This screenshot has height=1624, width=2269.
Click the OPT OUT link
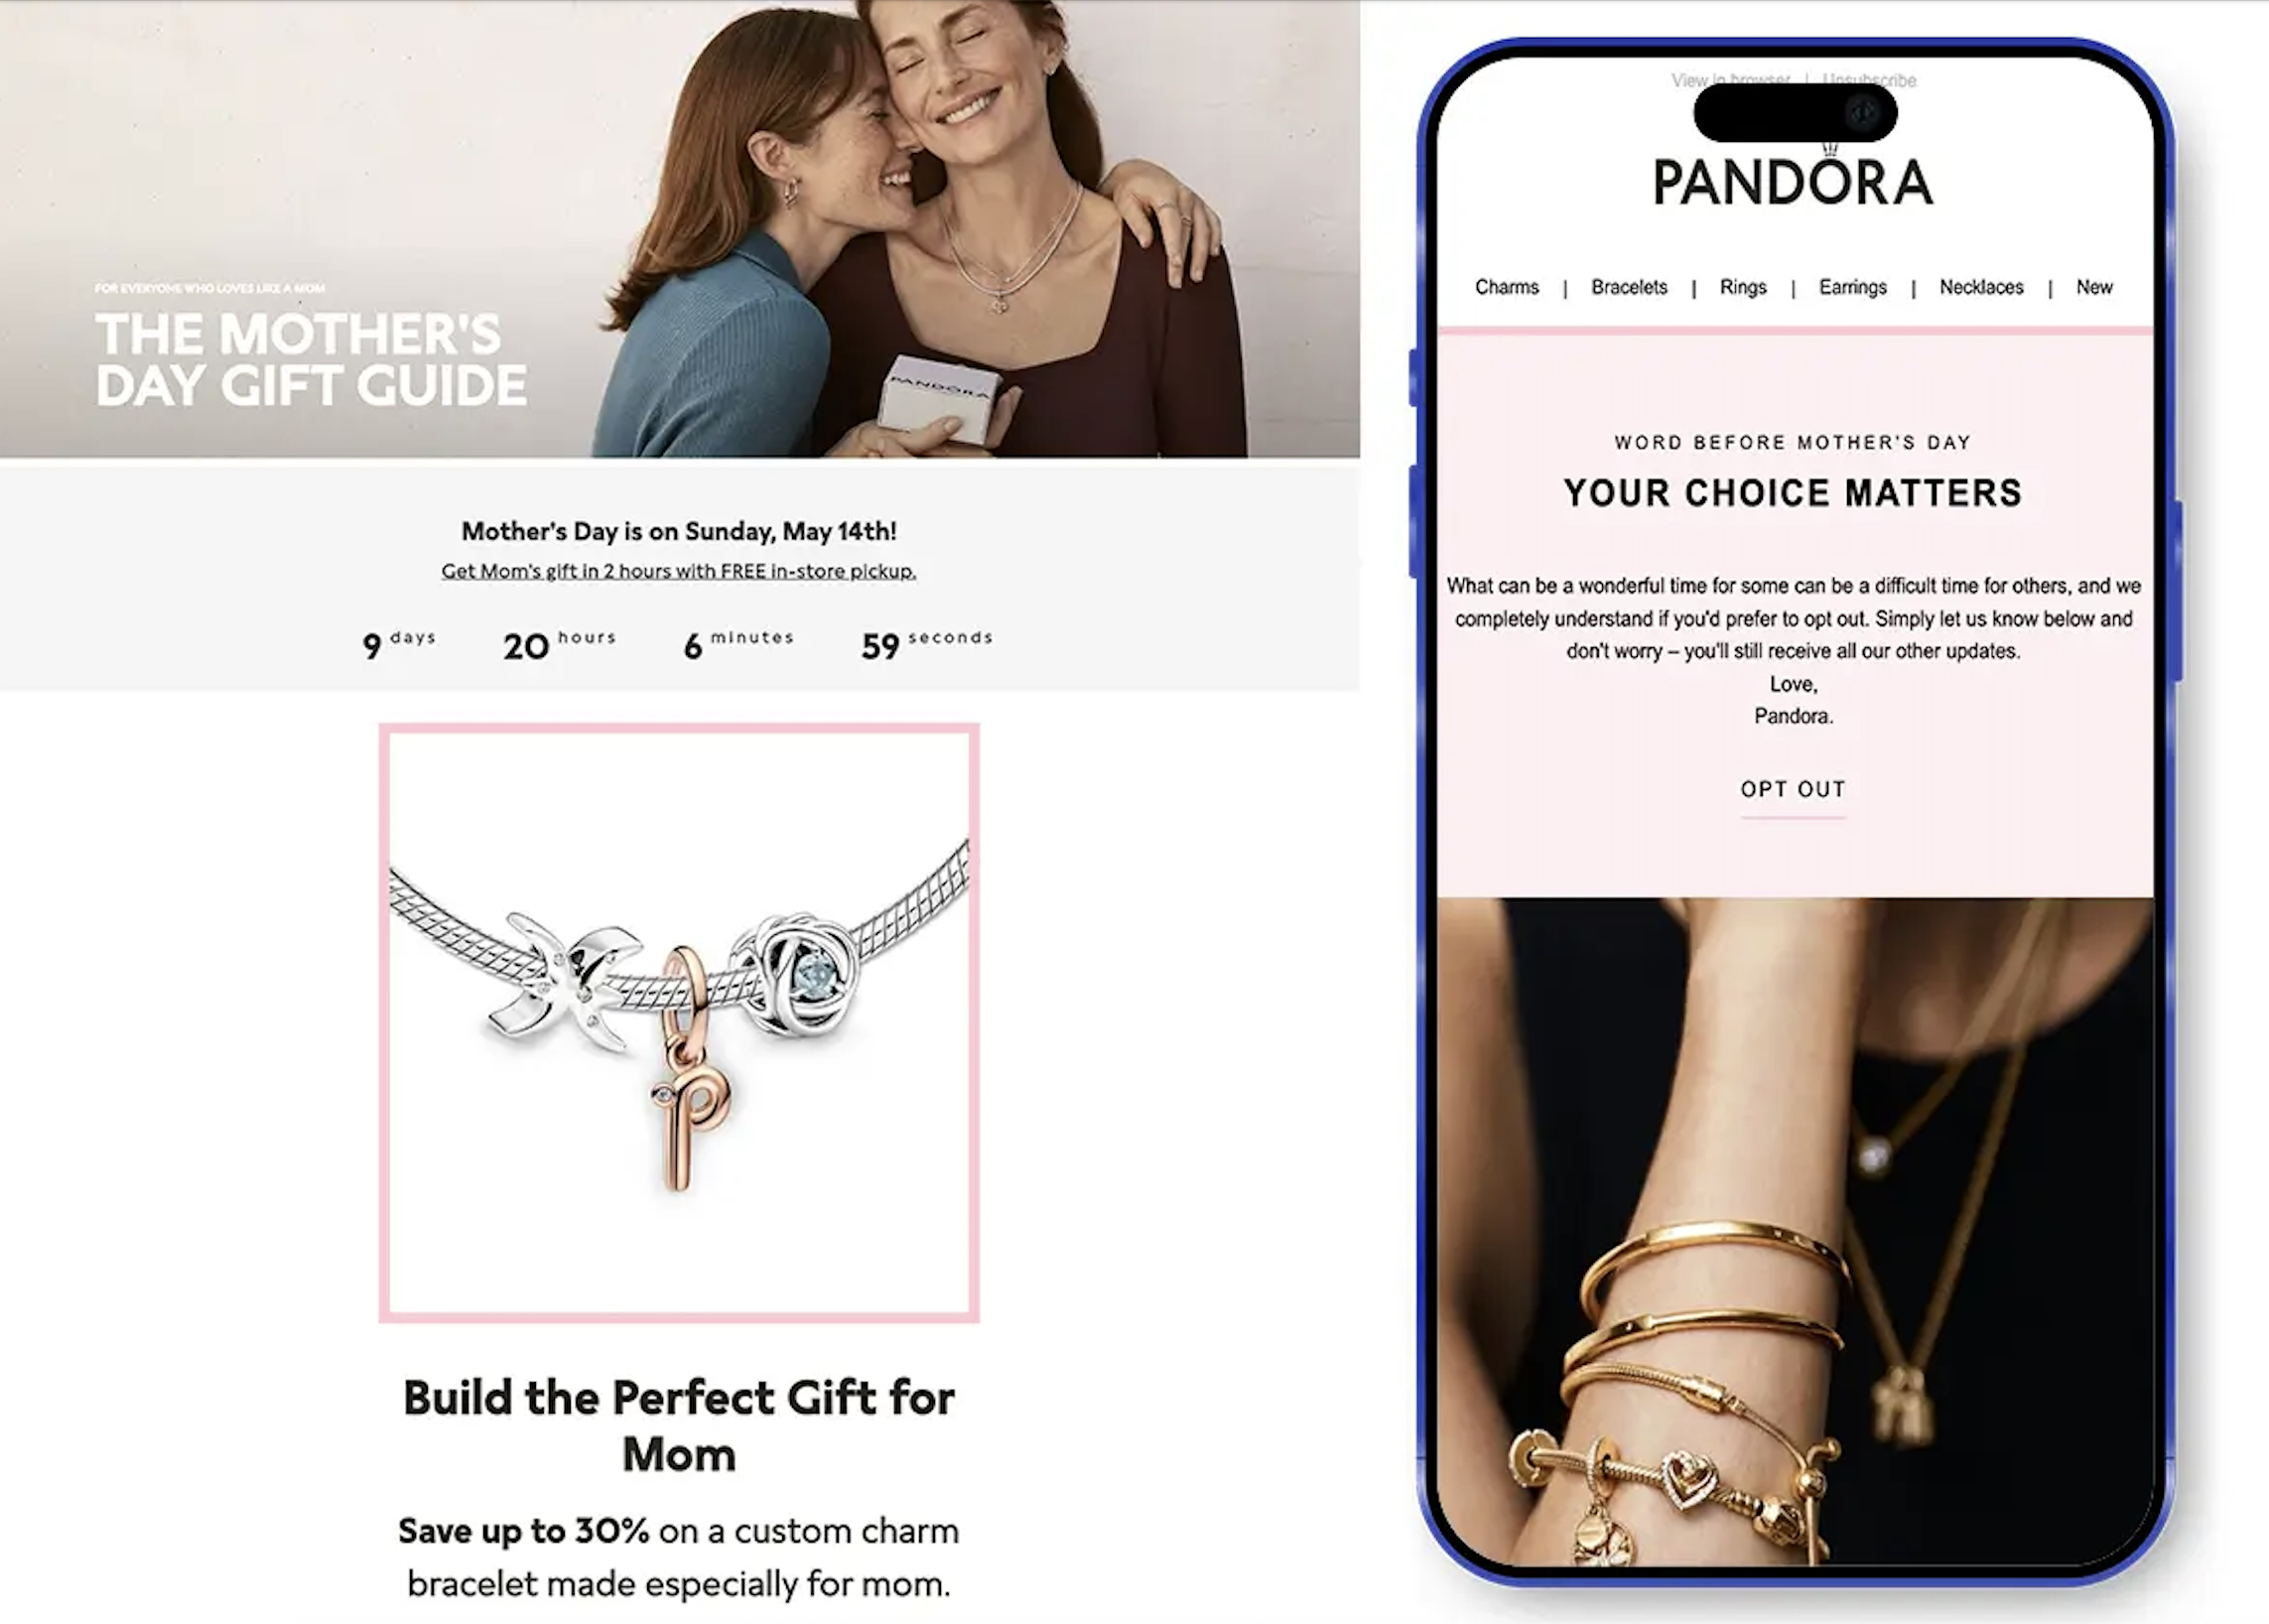pos(1793,789)
